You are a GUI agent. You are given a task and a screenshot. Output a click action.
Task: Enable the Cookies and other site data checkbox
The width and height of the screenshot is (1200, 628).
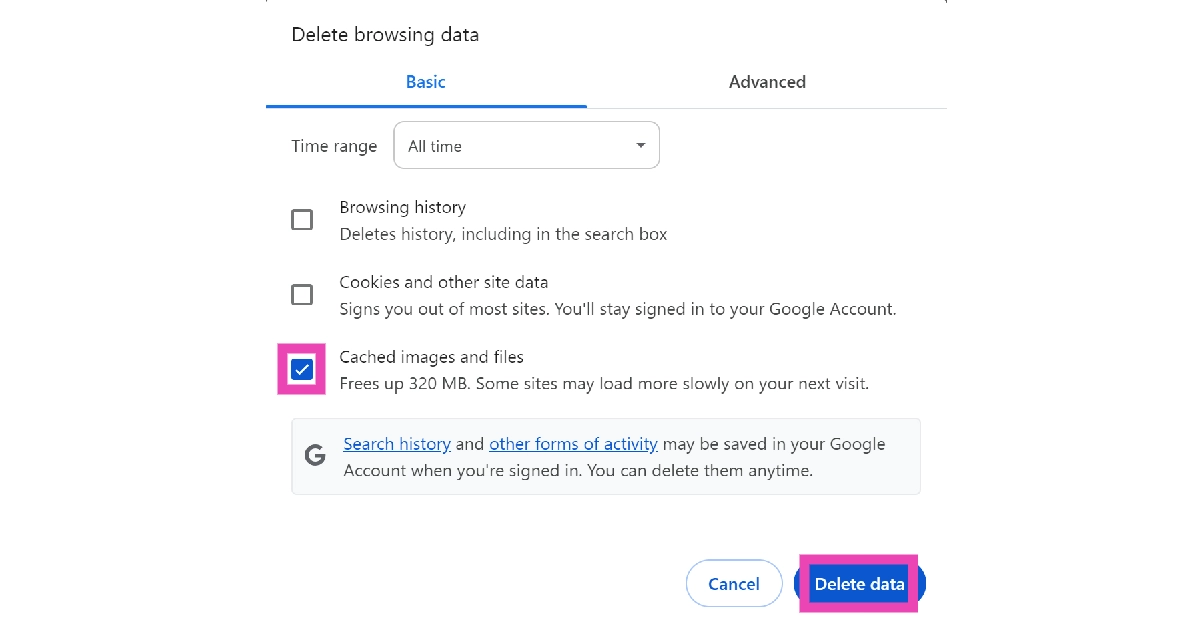click(302, 295)
